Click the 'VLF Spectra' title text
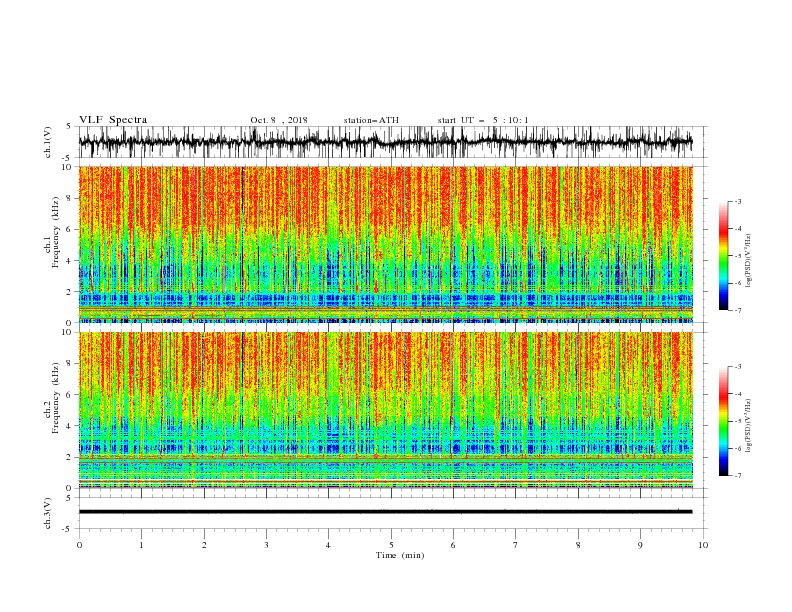 tap(113, 120)
